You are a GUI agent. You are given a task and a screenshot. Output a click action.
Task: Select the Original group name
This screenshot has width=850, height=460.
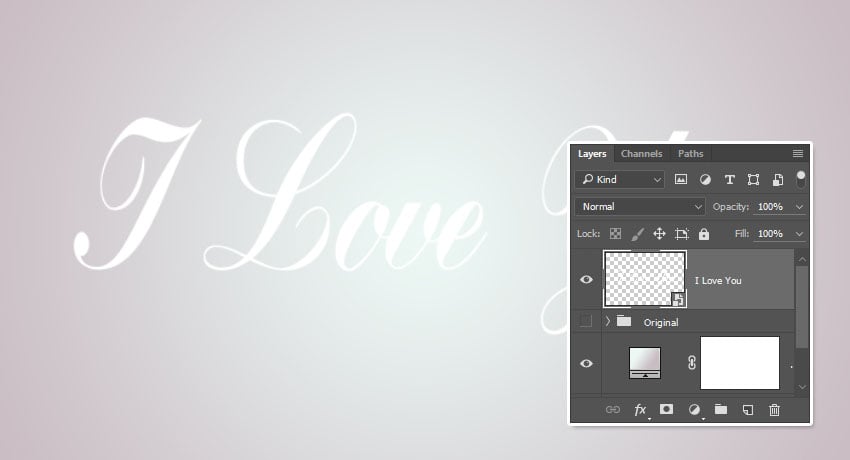tap(661, 322)
